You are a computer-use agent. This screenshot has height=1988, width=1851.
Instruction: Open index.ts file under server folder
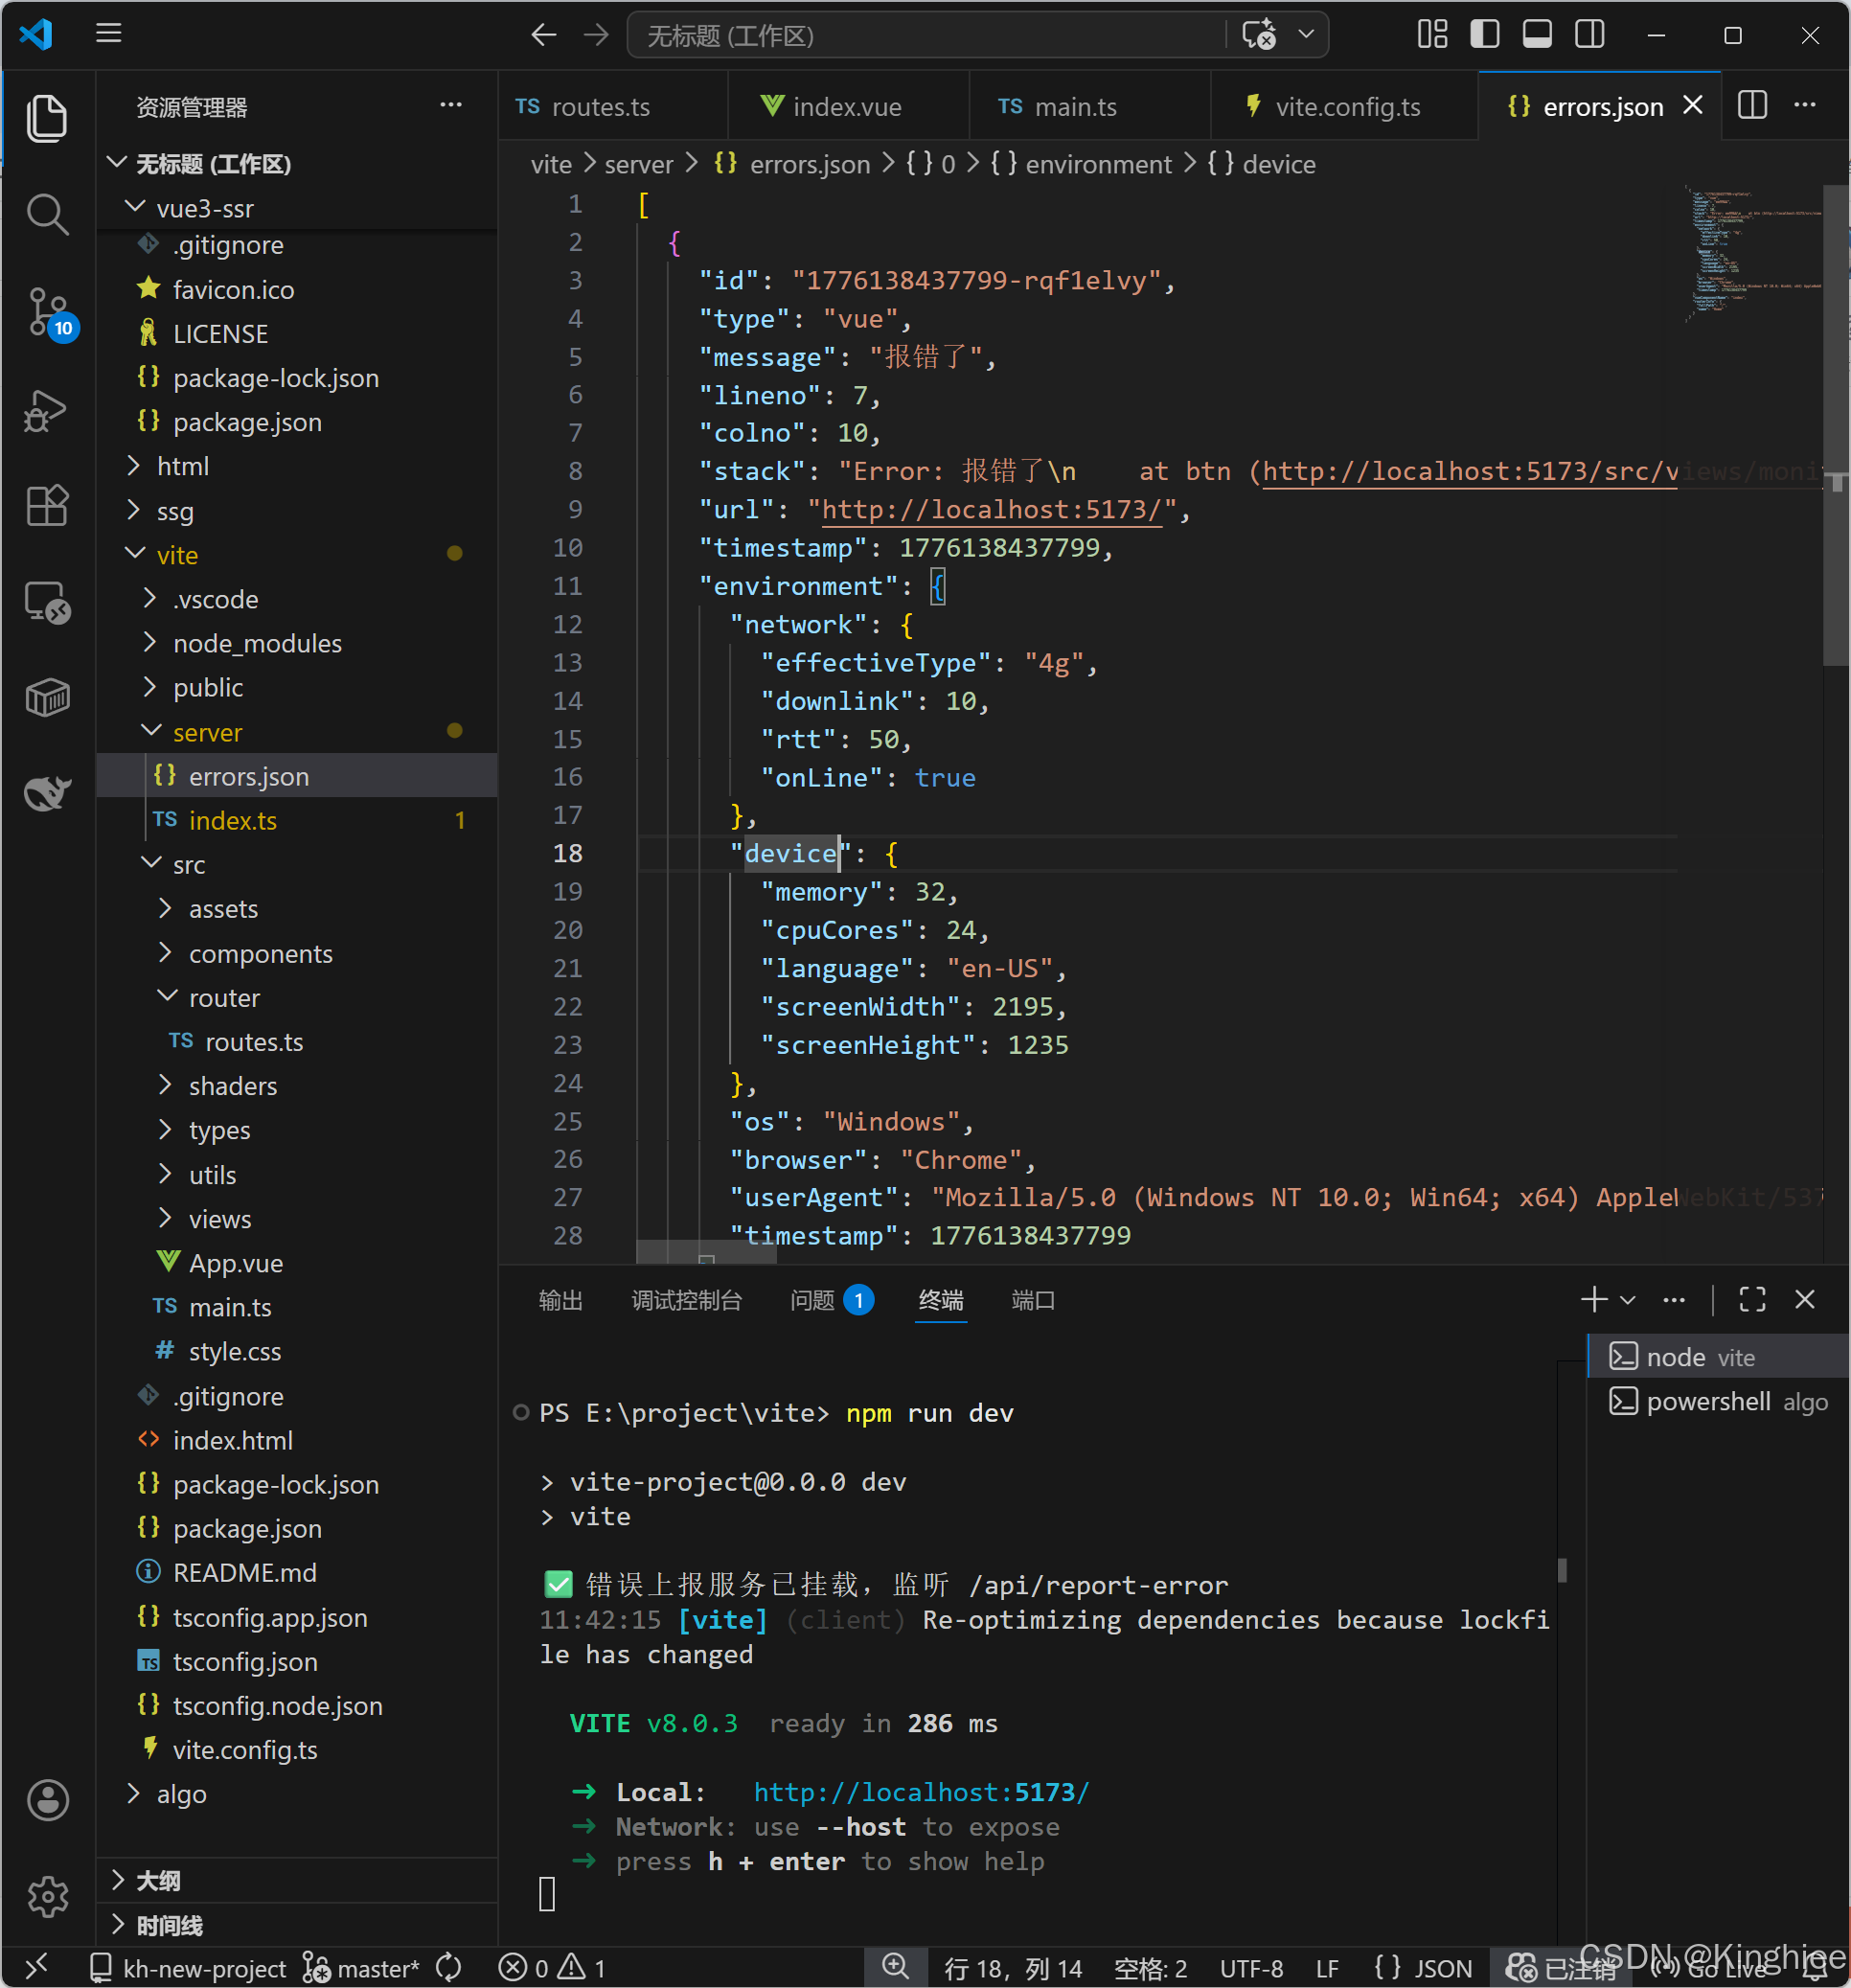point(232,820)
